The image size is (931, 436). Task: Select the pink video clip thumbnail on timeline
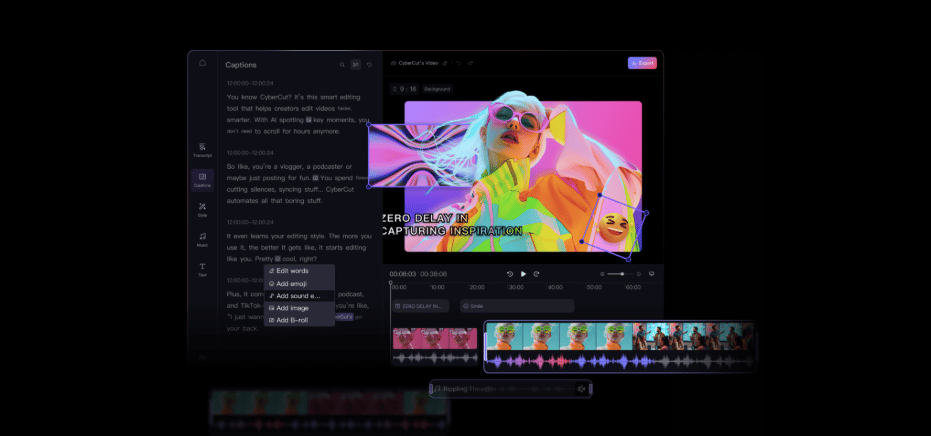(435, 338)
